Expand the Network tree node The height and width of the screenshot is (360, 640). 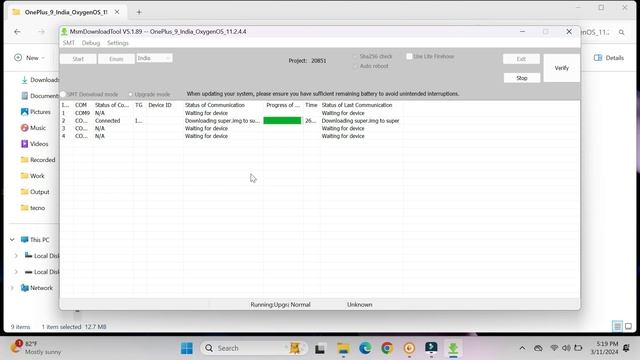tap(12, 288)
